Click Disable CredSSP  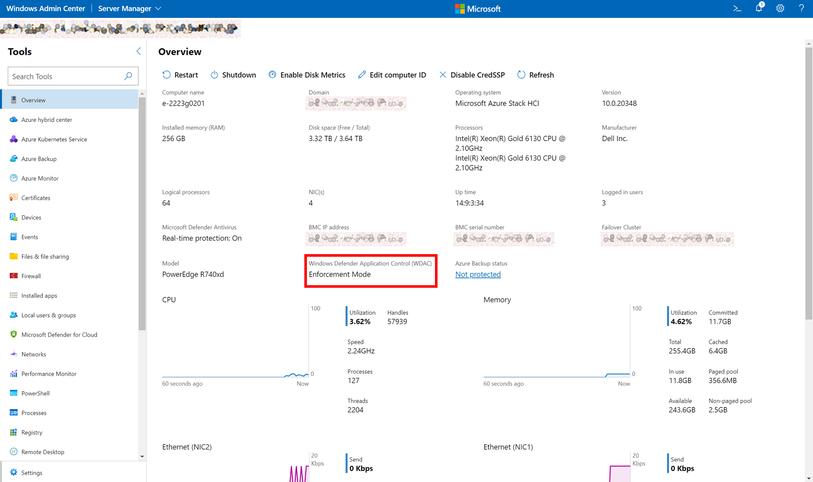(x=472, y=75)
